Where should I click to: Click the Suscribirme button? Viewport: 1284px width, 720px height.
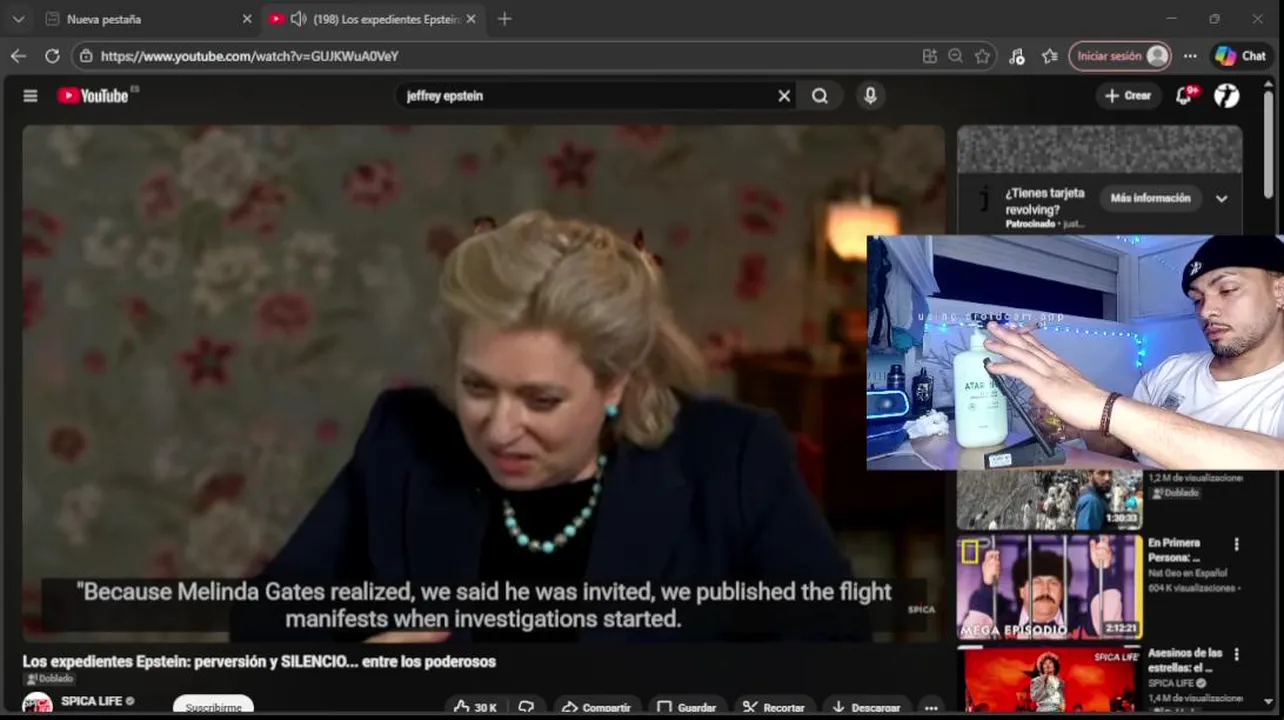click(x=213, y=707)
